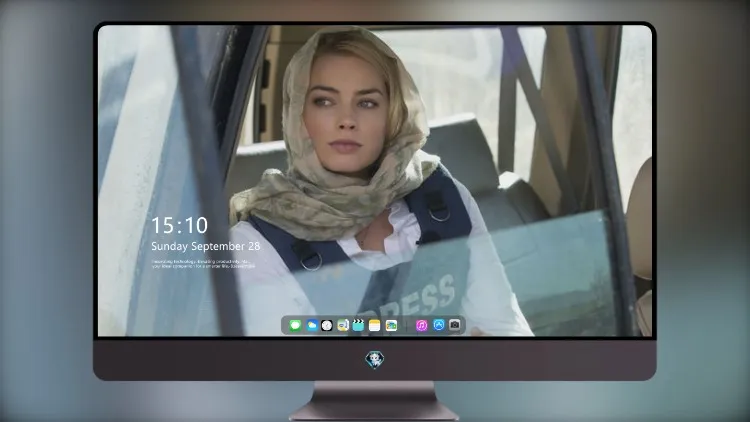Open the yellow Notes app in dock

click(375, 326)
